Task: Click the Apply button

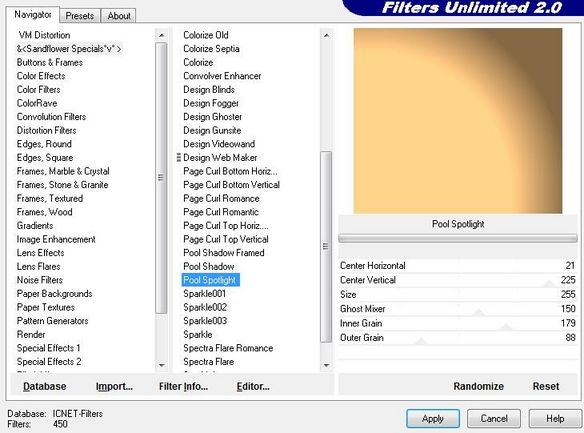Action: coord(433,418)
